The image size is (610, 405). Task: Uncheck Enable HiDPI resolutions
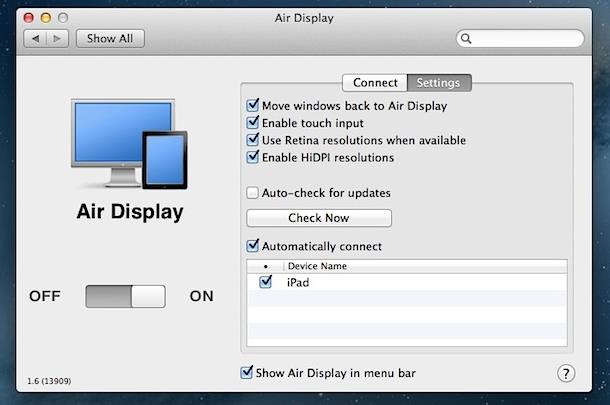pos(252,157)
